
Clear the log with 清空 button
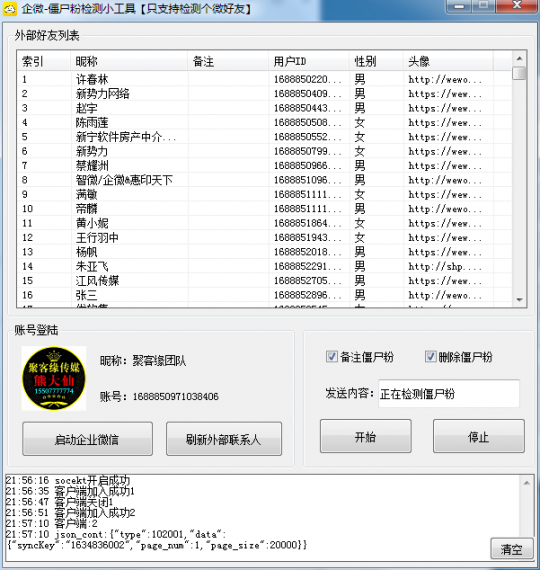click(512, 549)
